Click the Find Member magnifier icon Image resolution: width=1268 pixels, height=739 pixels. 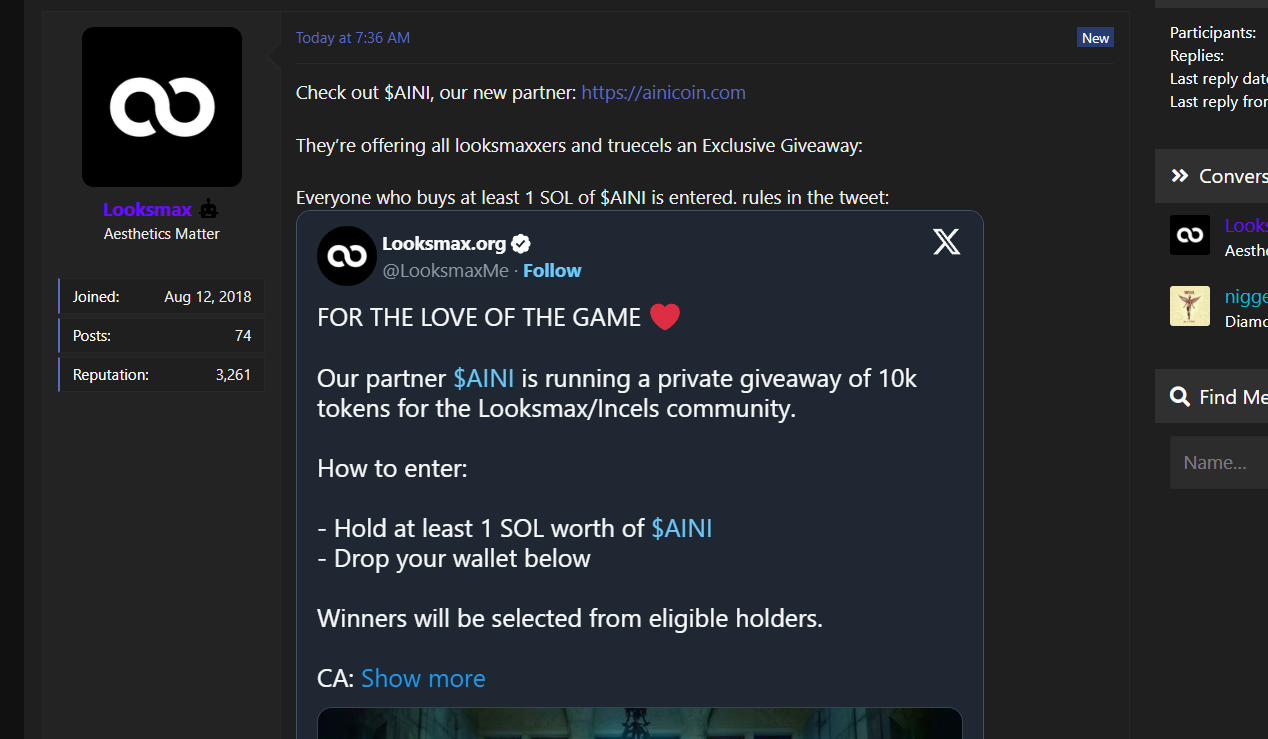point(1179,397)
